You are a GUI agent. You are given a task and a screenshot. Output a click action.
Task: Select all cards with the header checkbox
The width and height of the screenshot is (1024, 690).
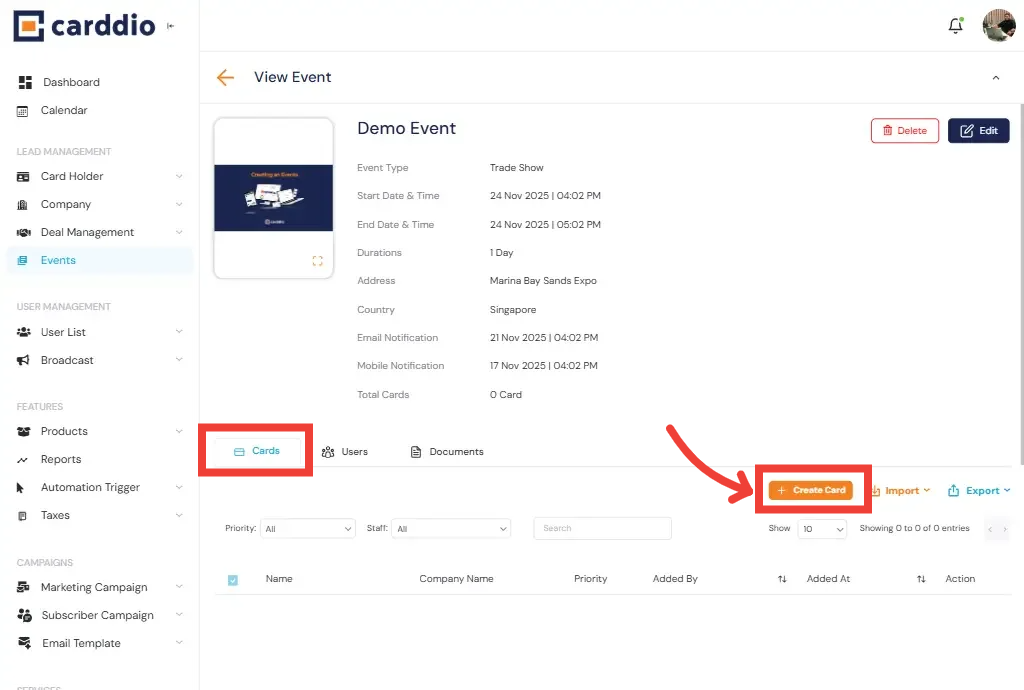[x=232, y=578]
